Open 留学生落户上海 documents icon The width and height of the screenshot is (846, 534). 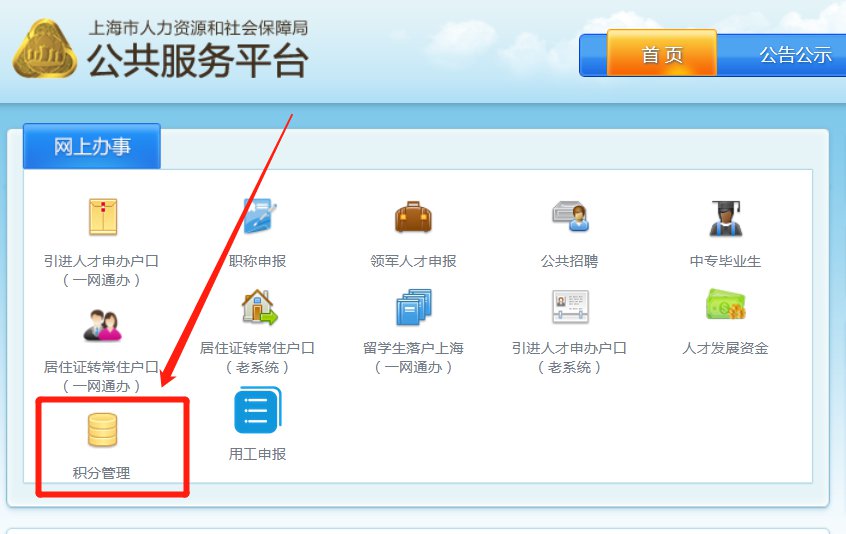tap(414, 307)
